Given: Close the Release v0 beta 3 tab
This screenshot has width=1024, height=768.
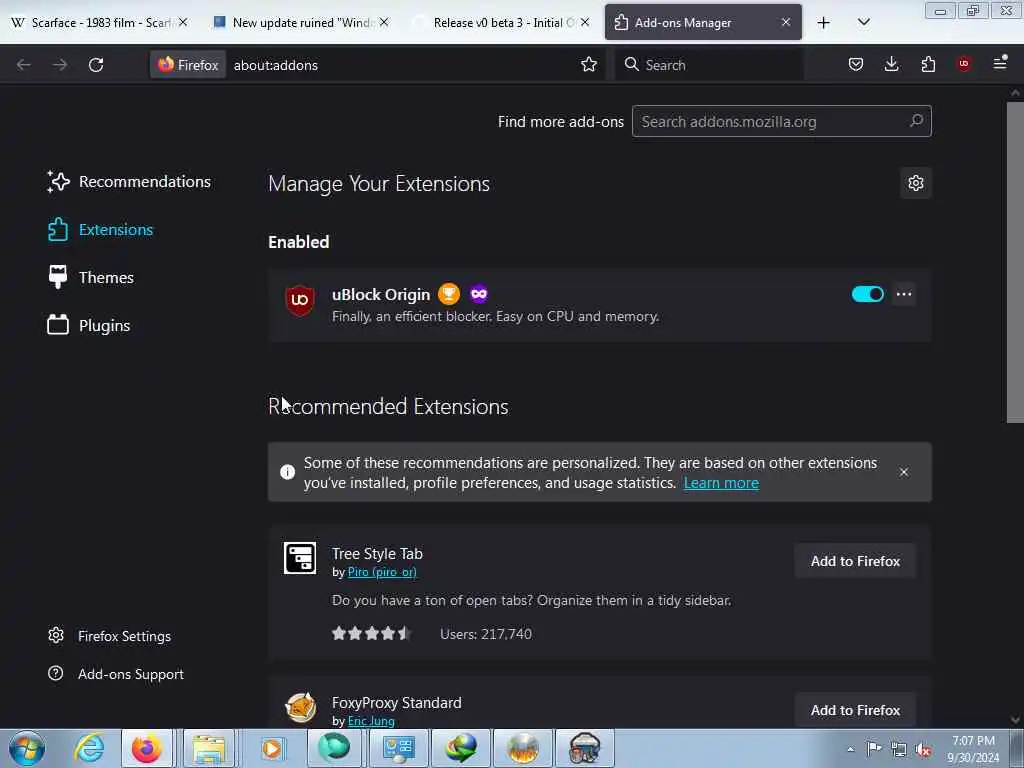Looking at the screenshot, I should 585,22.
